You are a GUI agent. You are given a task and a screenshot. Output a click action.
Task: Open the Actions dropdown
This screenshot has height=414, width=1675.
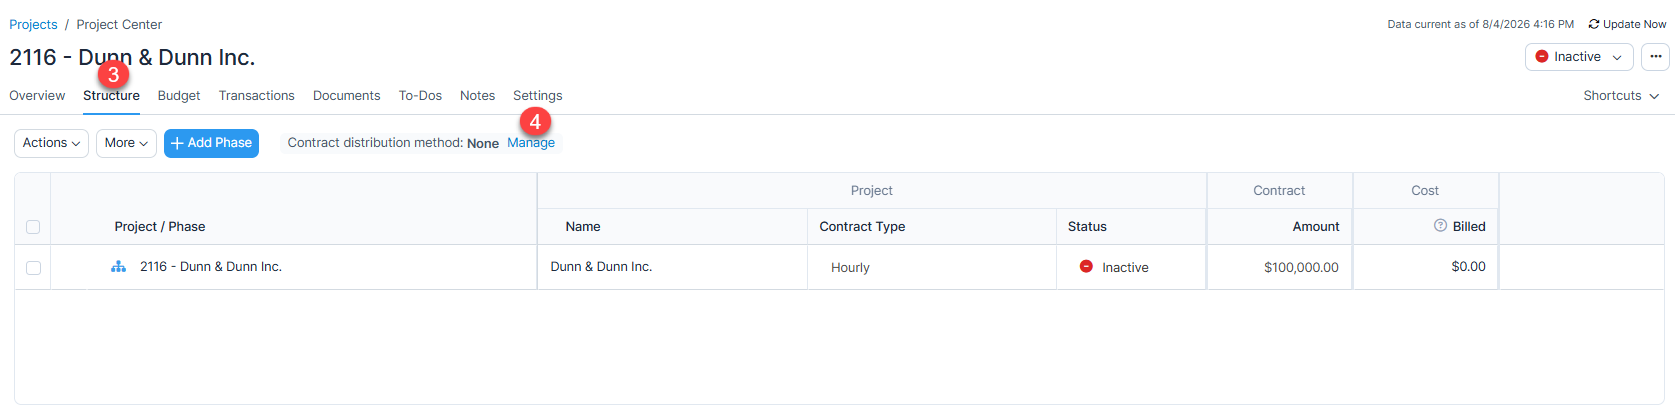click(x=51, y=143)
